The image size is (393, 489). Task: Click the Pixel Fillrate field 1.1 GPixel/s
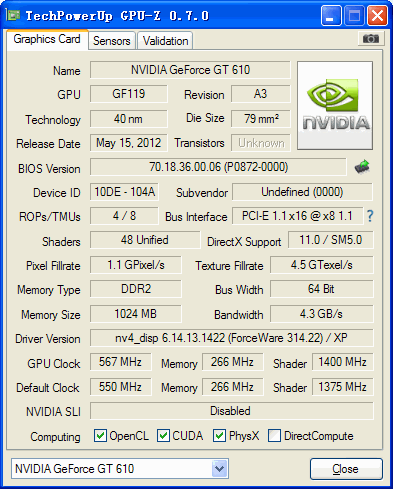[x=136, y=265]
